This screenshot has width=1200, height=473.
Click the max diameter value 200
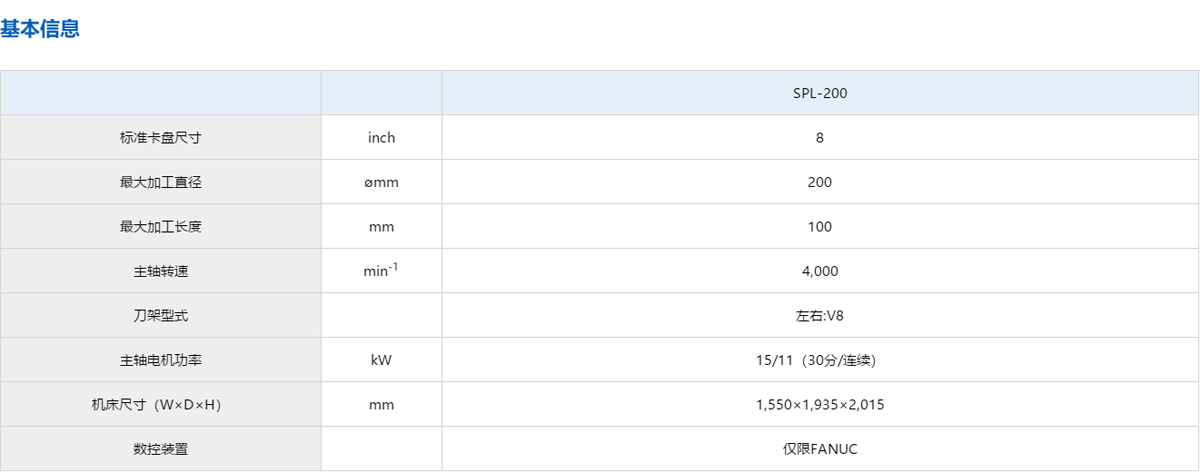point(820,182)
